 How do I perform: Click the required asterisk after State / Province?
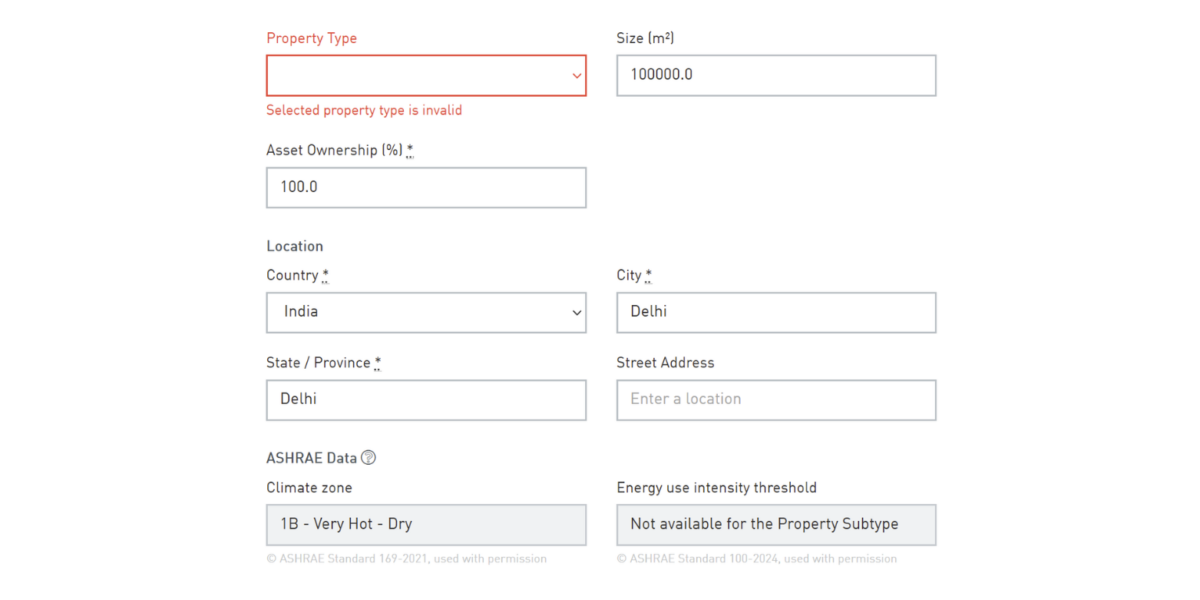click(378, 362)
